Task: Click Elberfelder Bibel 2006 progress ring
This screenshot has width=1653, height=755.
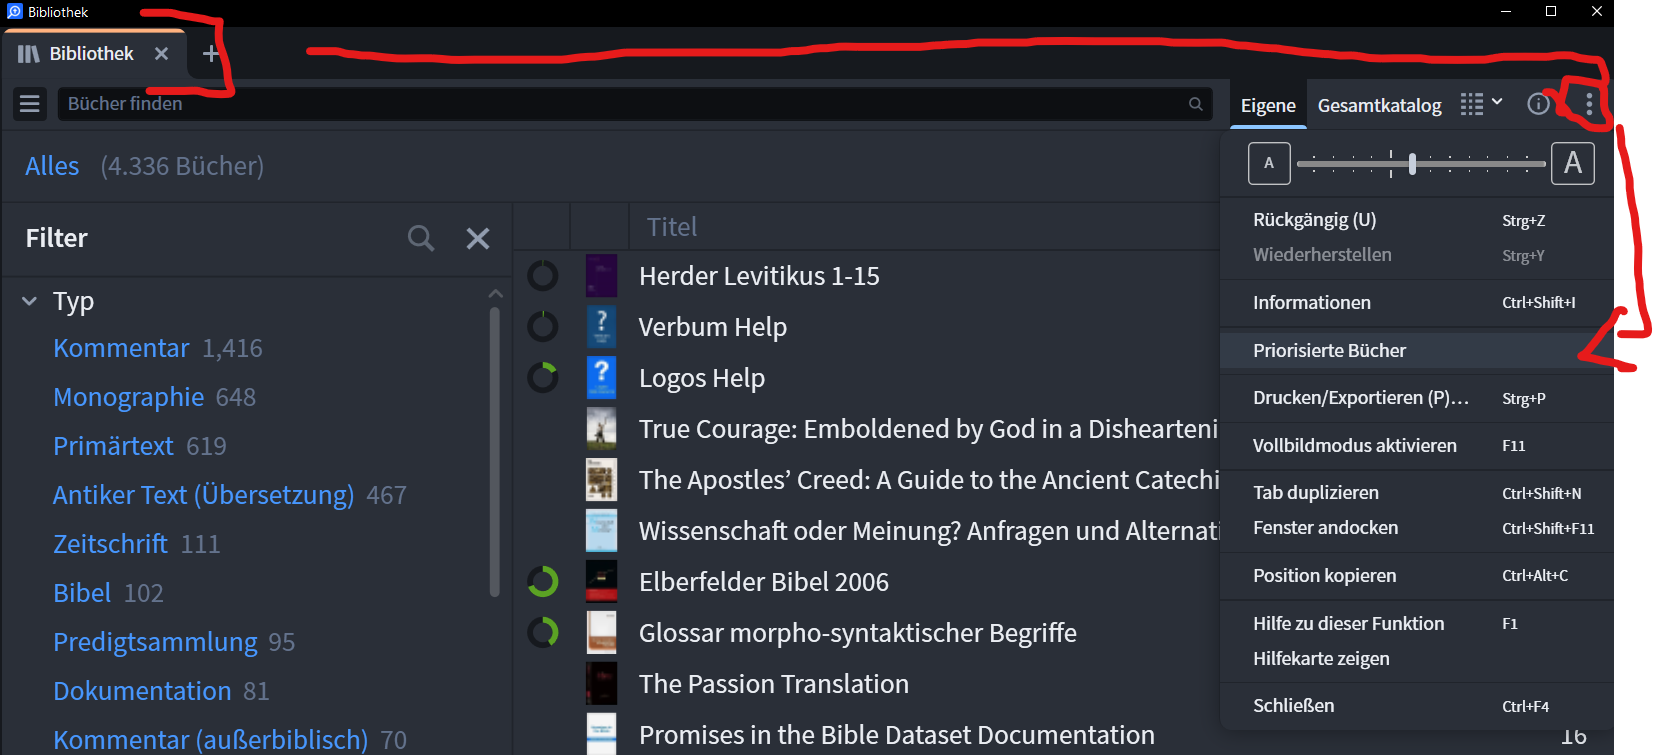Action: tap(542, 581)
